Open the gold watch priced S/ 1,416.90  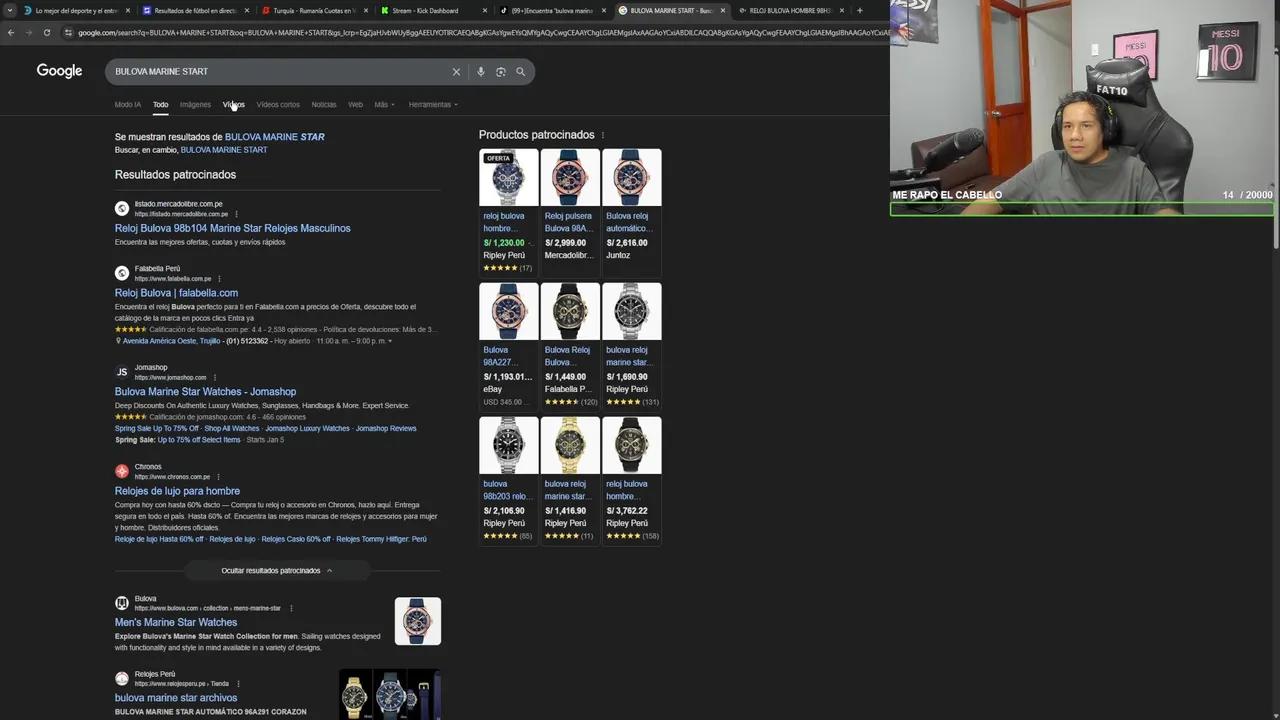(x=570, y=479)
